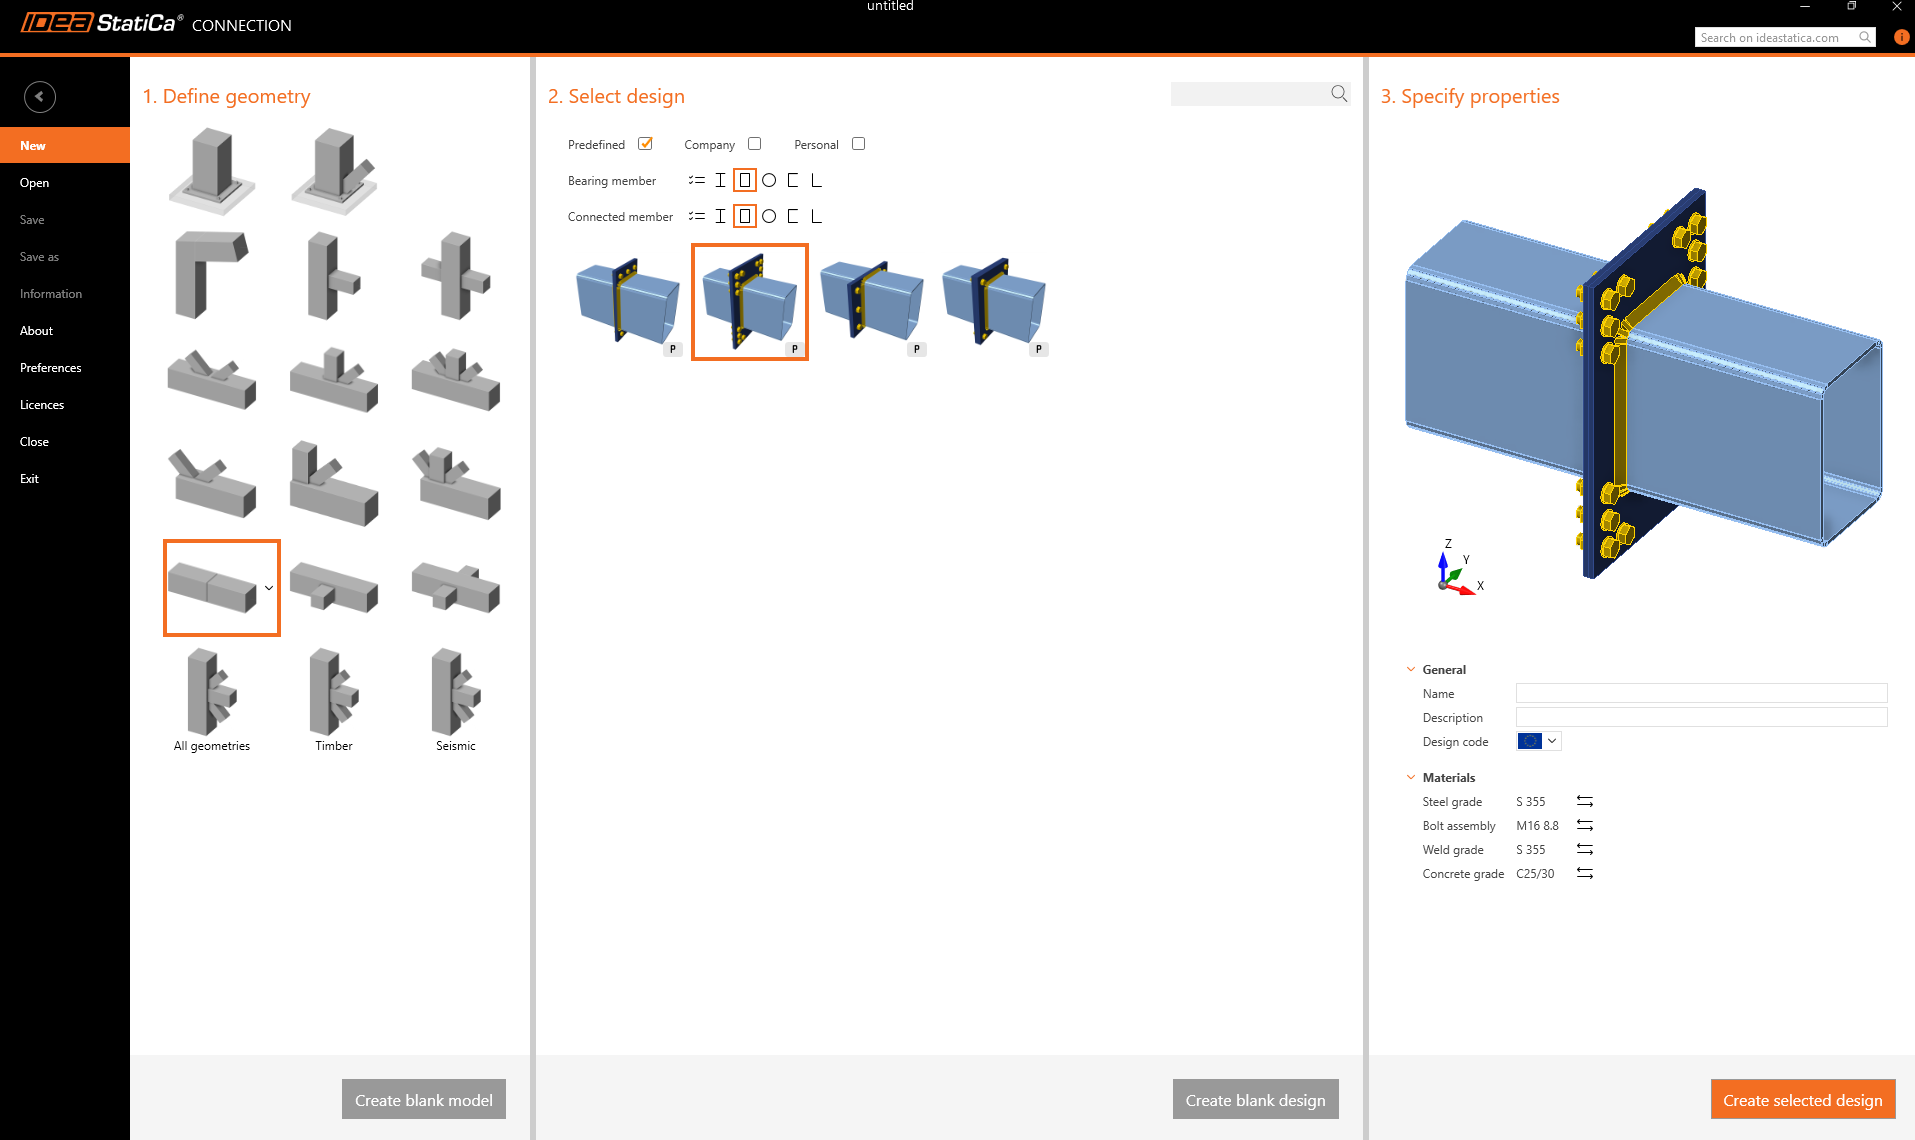Screen dimensions: 1915x1140
Task: Open Licences from the side menu
Action: pos(65,404)
